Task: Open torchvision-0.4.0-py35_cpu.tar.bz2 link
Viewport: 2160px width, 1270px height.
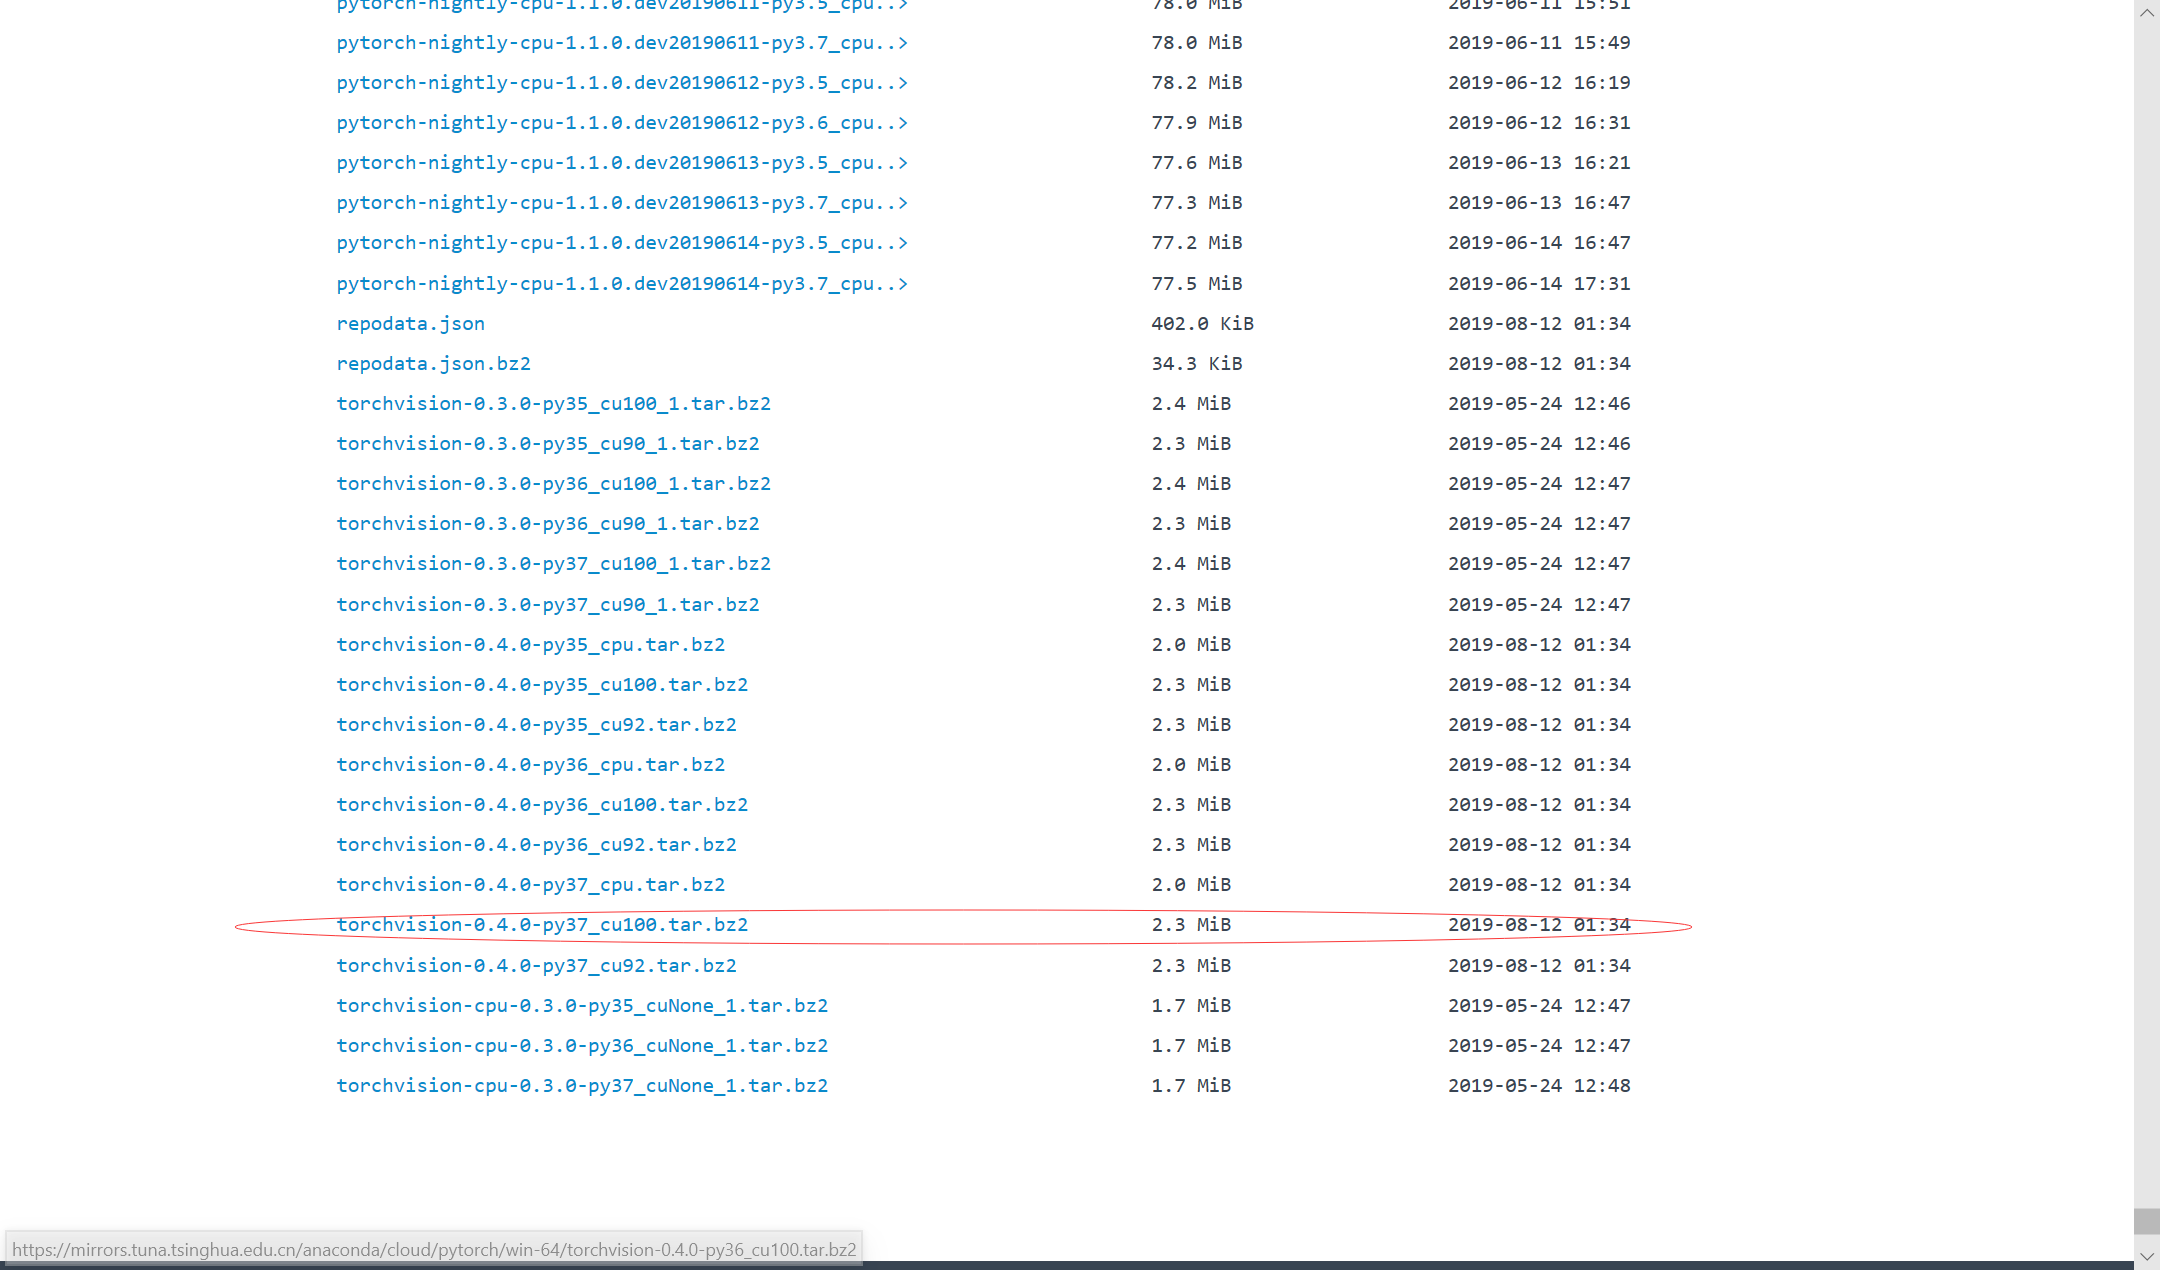Action: [530, 645]
